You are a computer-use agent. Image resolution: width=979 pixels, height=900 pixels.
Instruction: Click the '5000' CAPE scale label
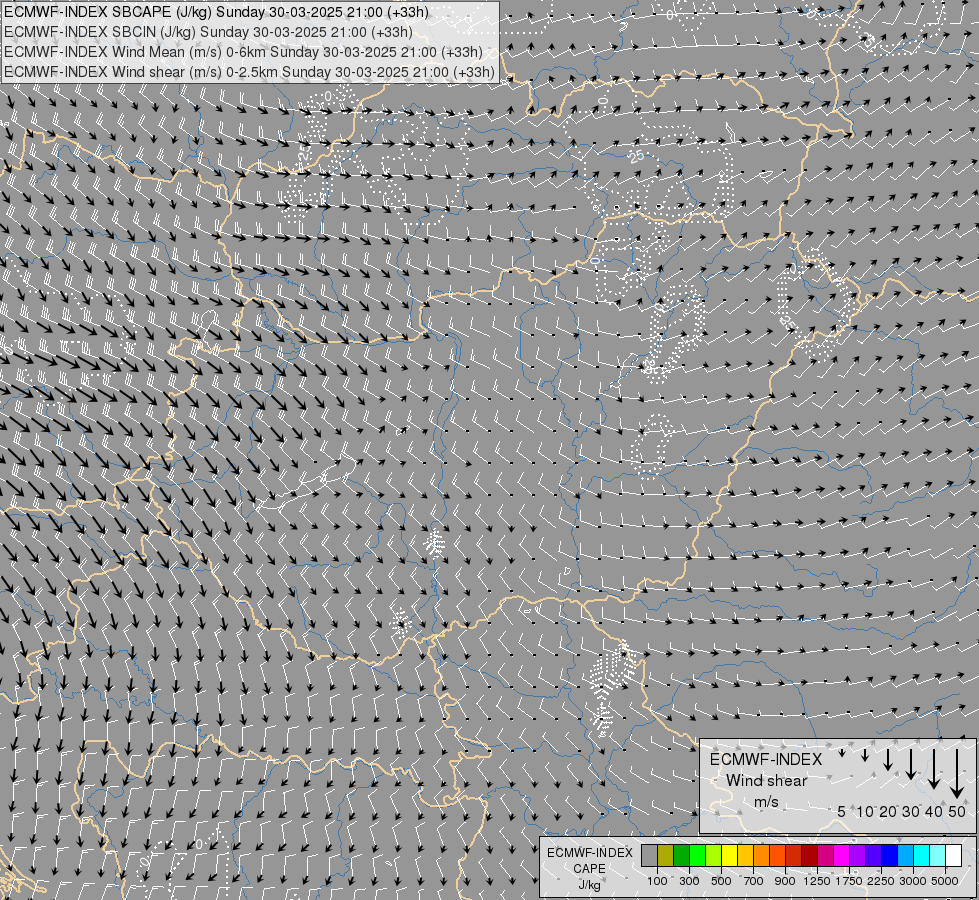(945, 881)
